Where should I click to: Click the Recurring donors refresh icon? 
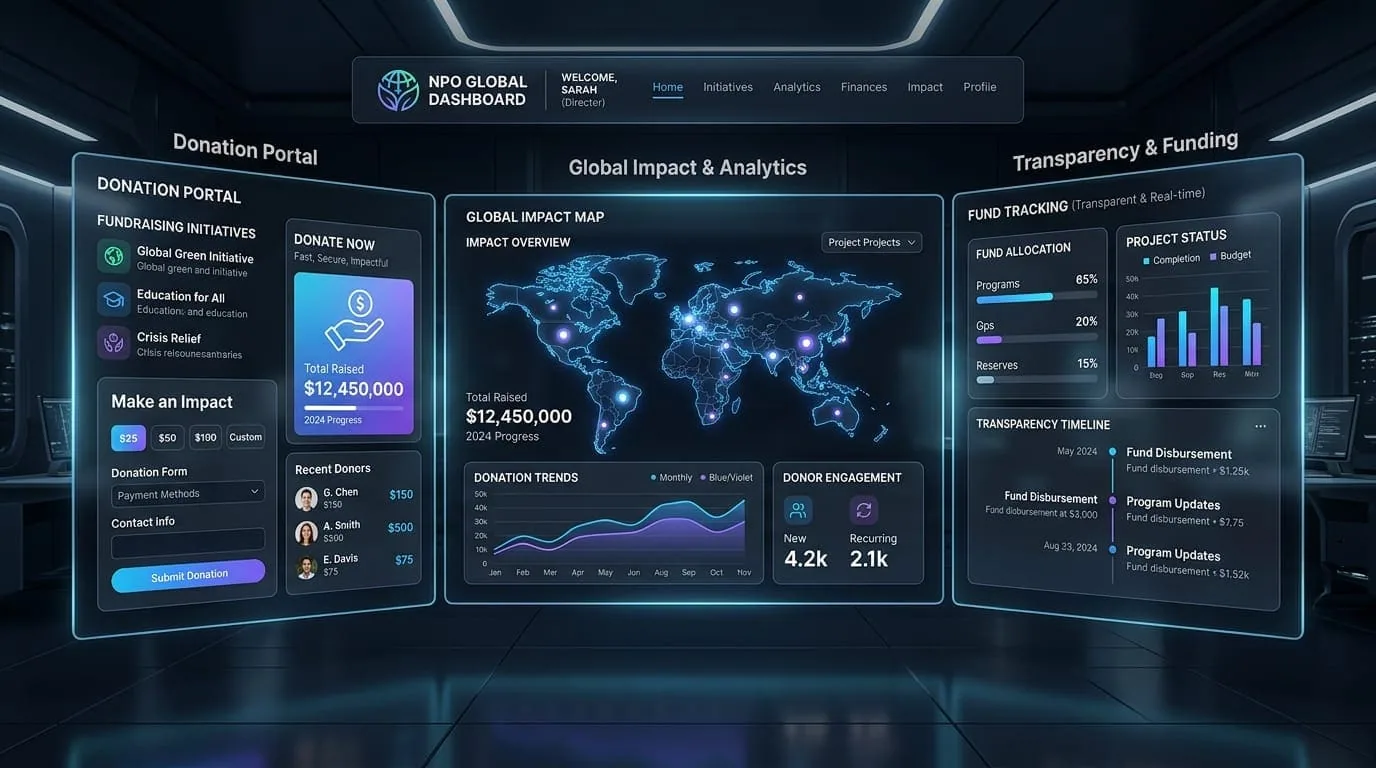coord(864,510)
